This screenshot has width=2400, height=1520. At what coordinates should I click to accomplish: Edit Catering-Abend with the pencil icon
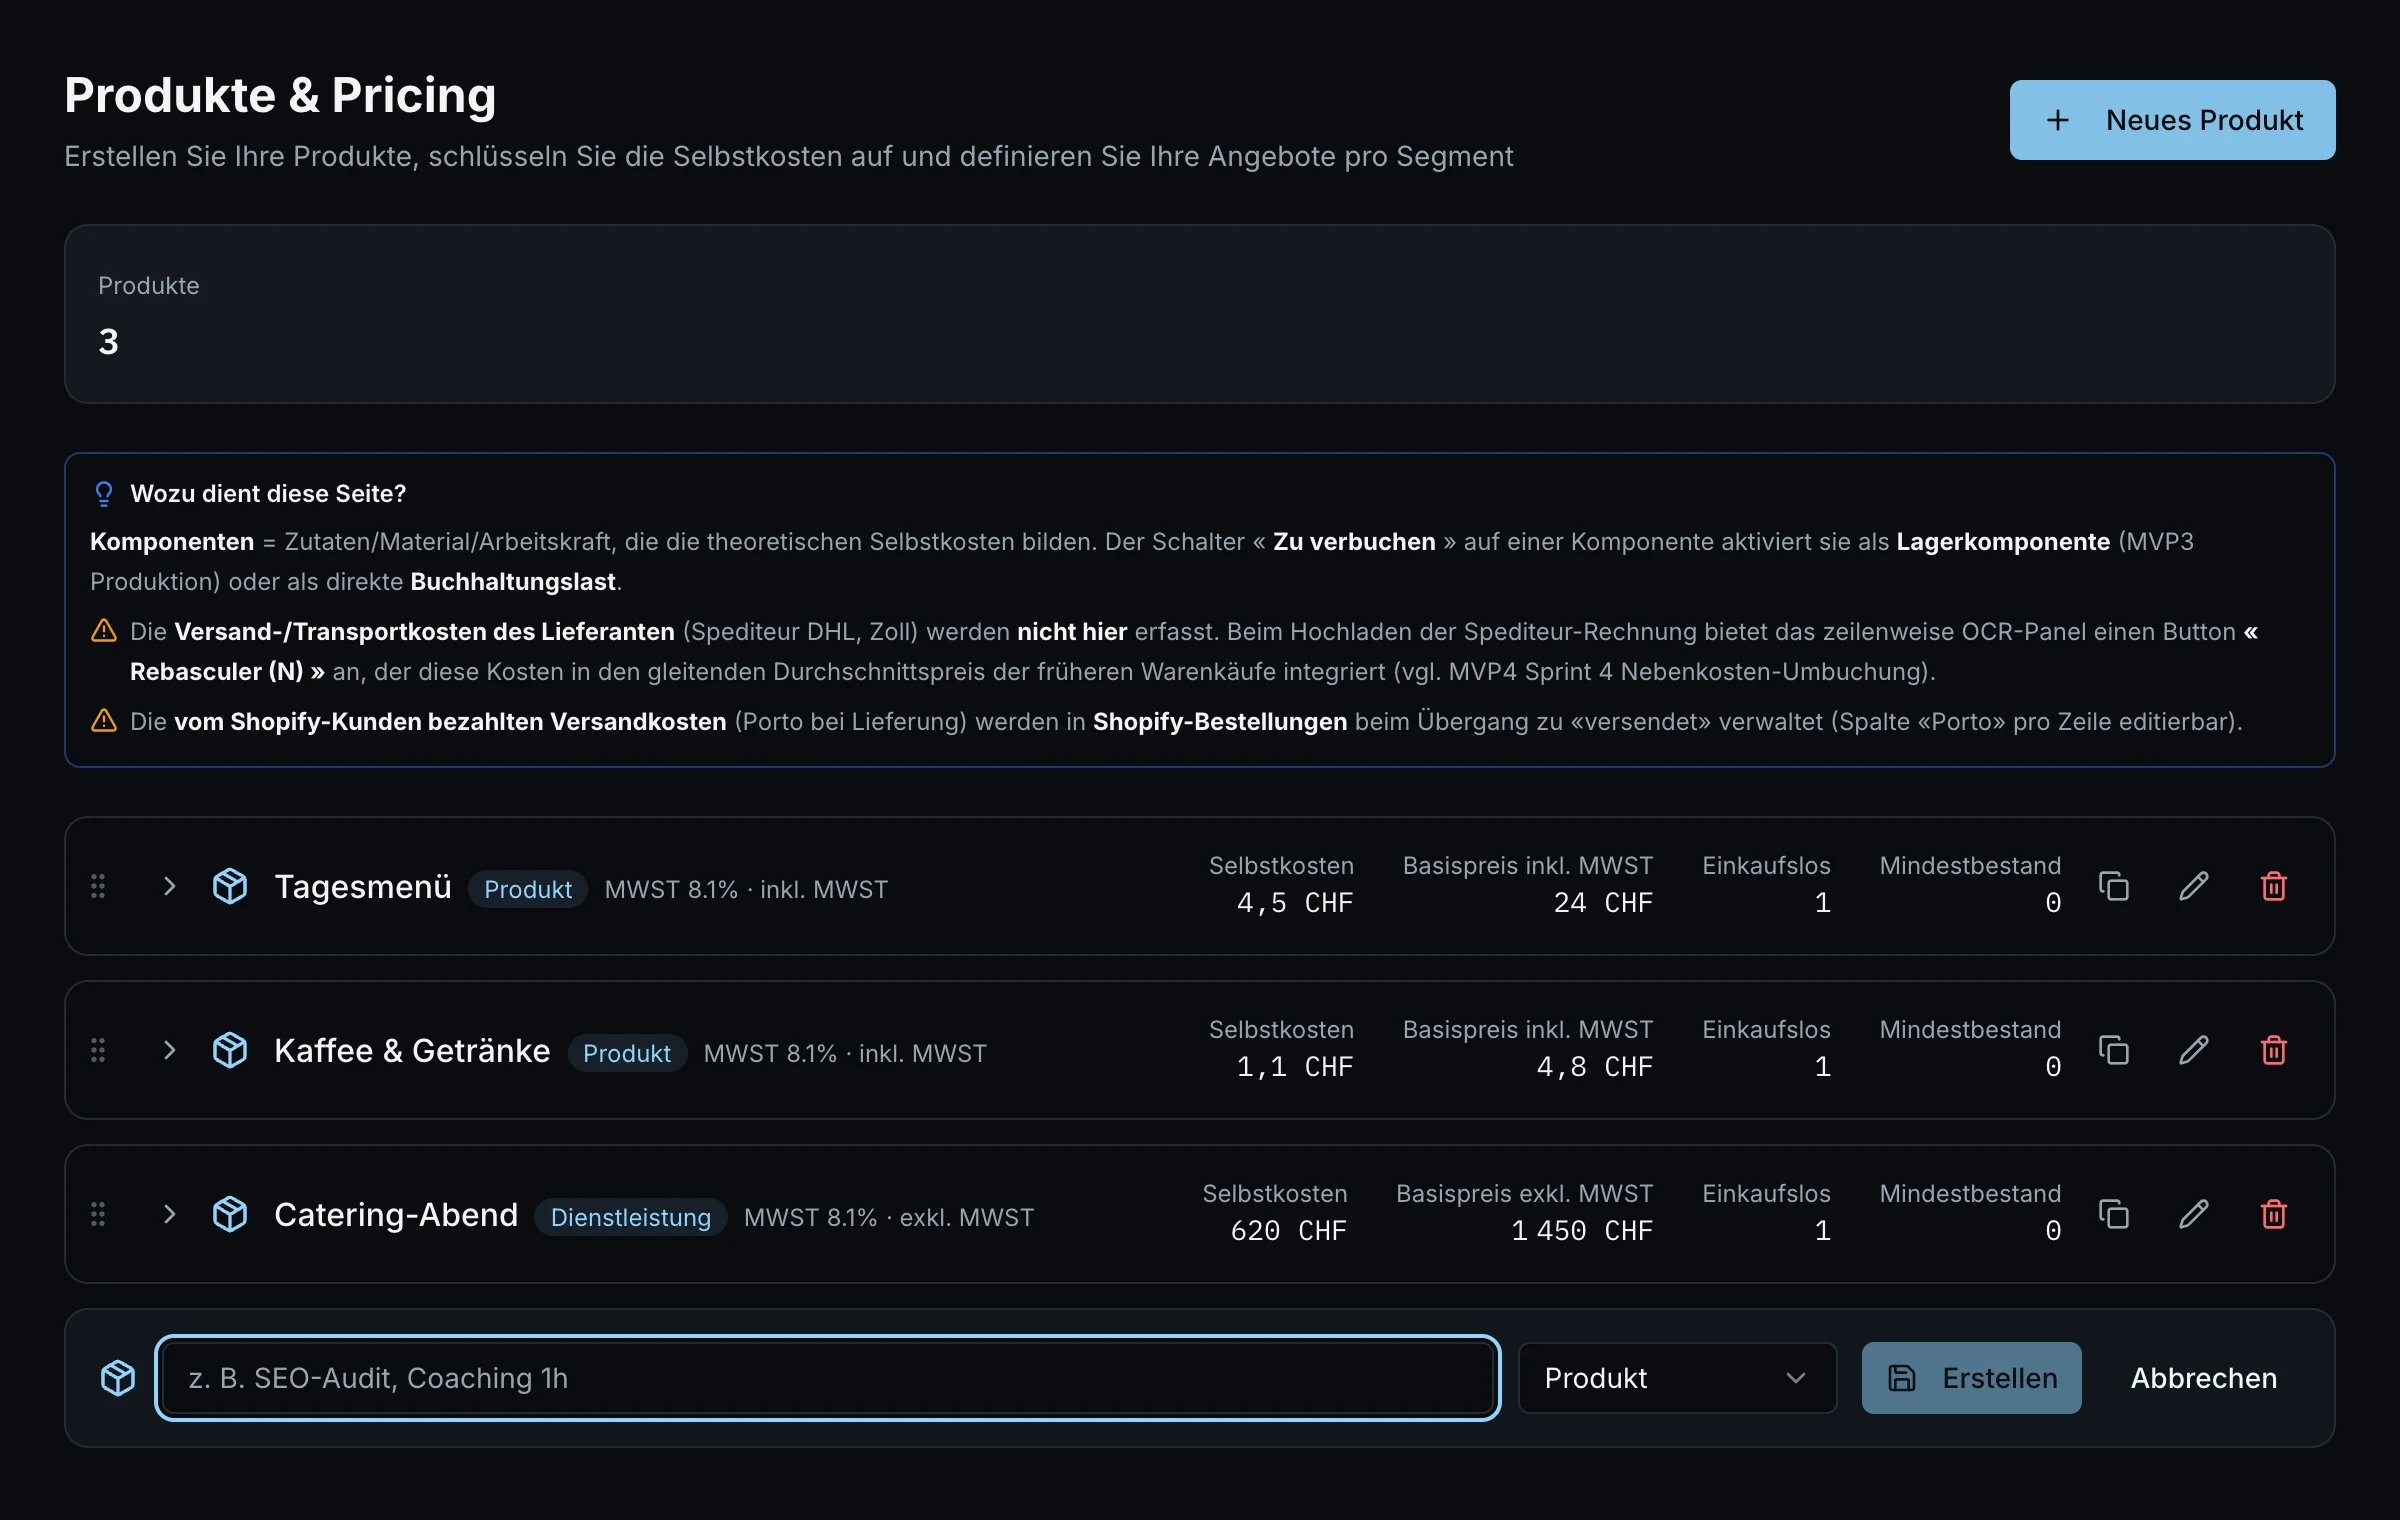2193,1214
